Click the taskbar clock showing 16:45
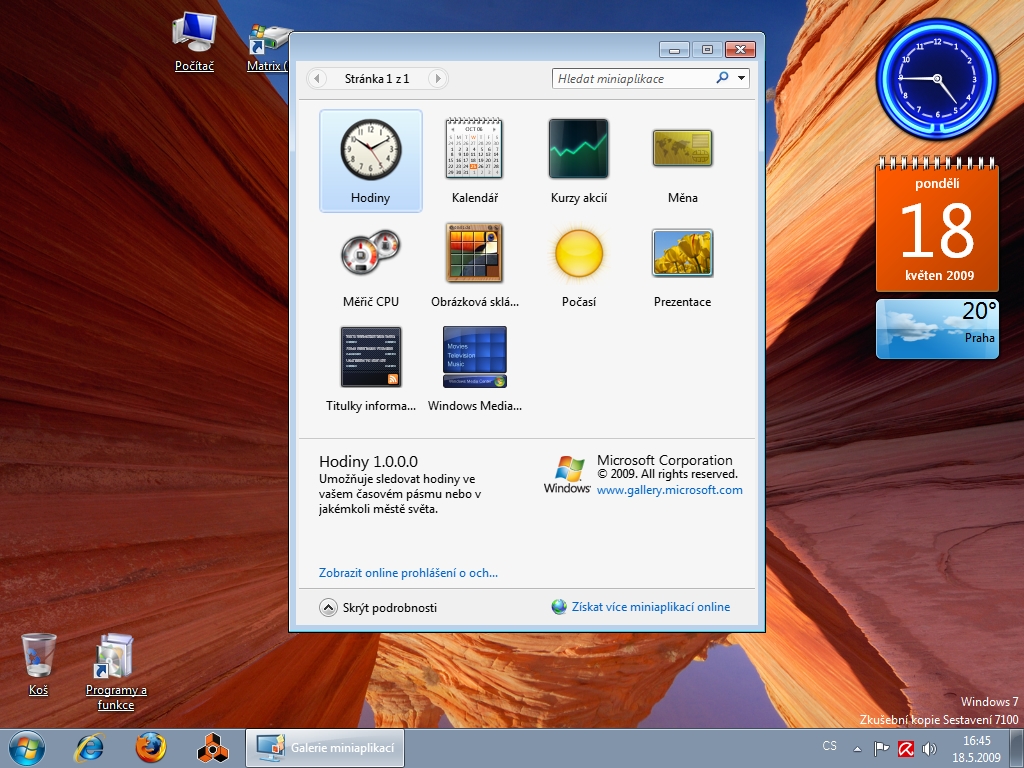Screen dimensions: 1024x768 pyautogui.click(x=976, y=749)
